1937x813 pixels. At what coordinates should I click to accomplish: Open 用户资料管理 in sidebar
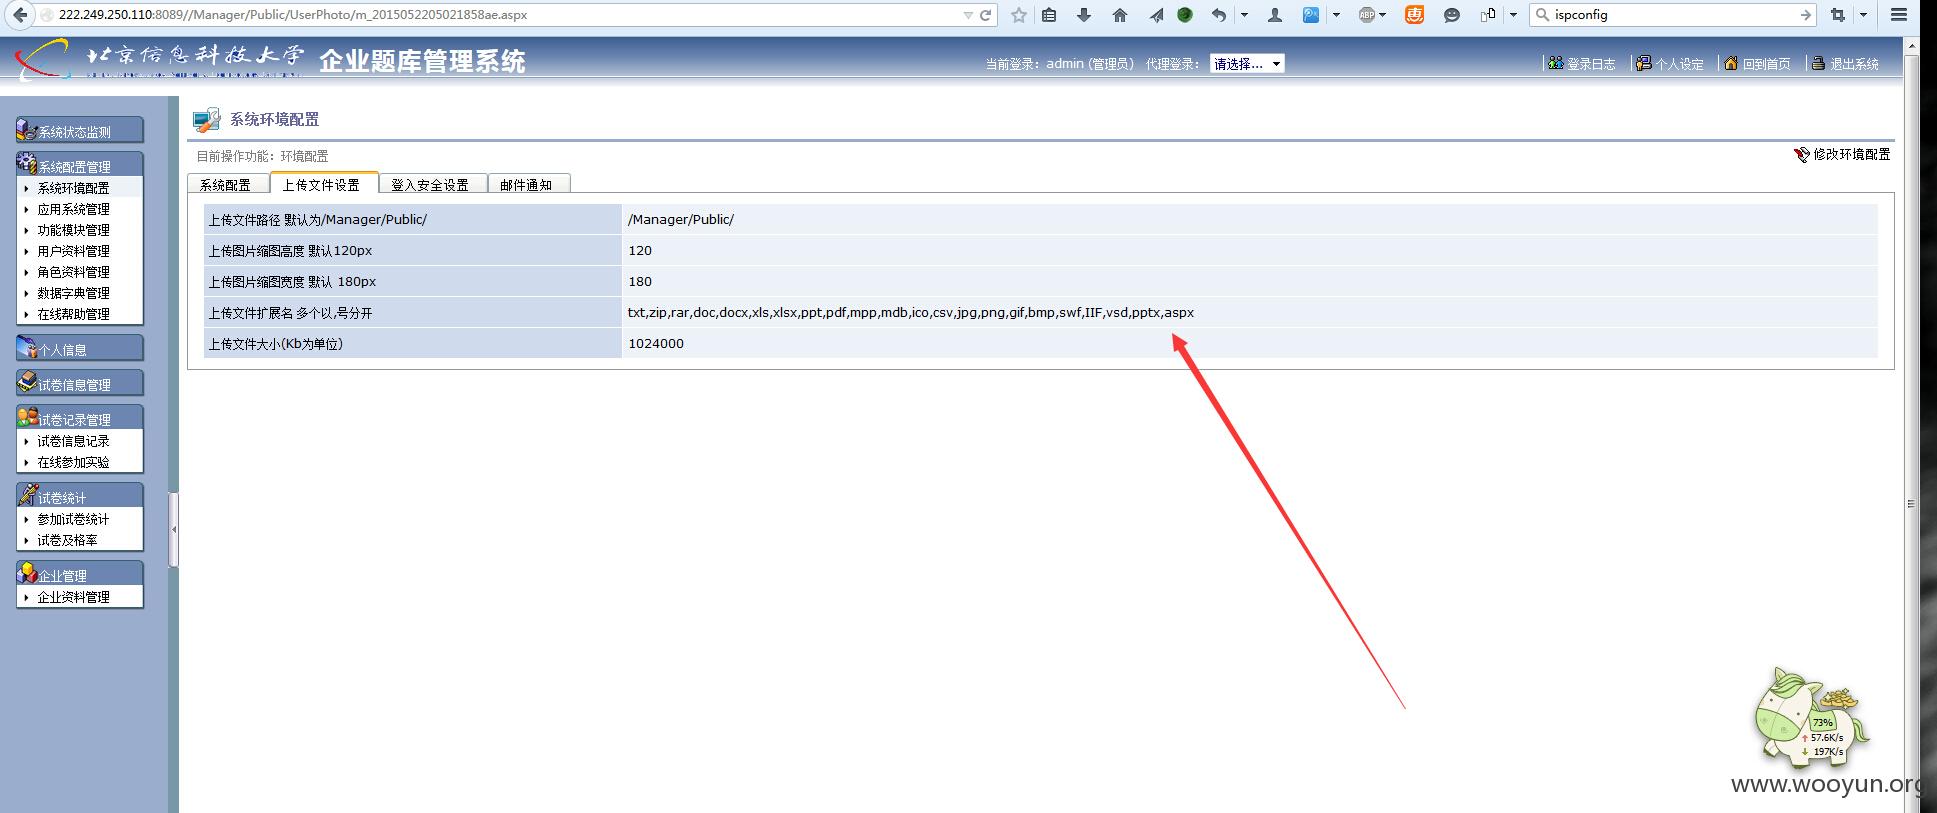pos(74,251)
